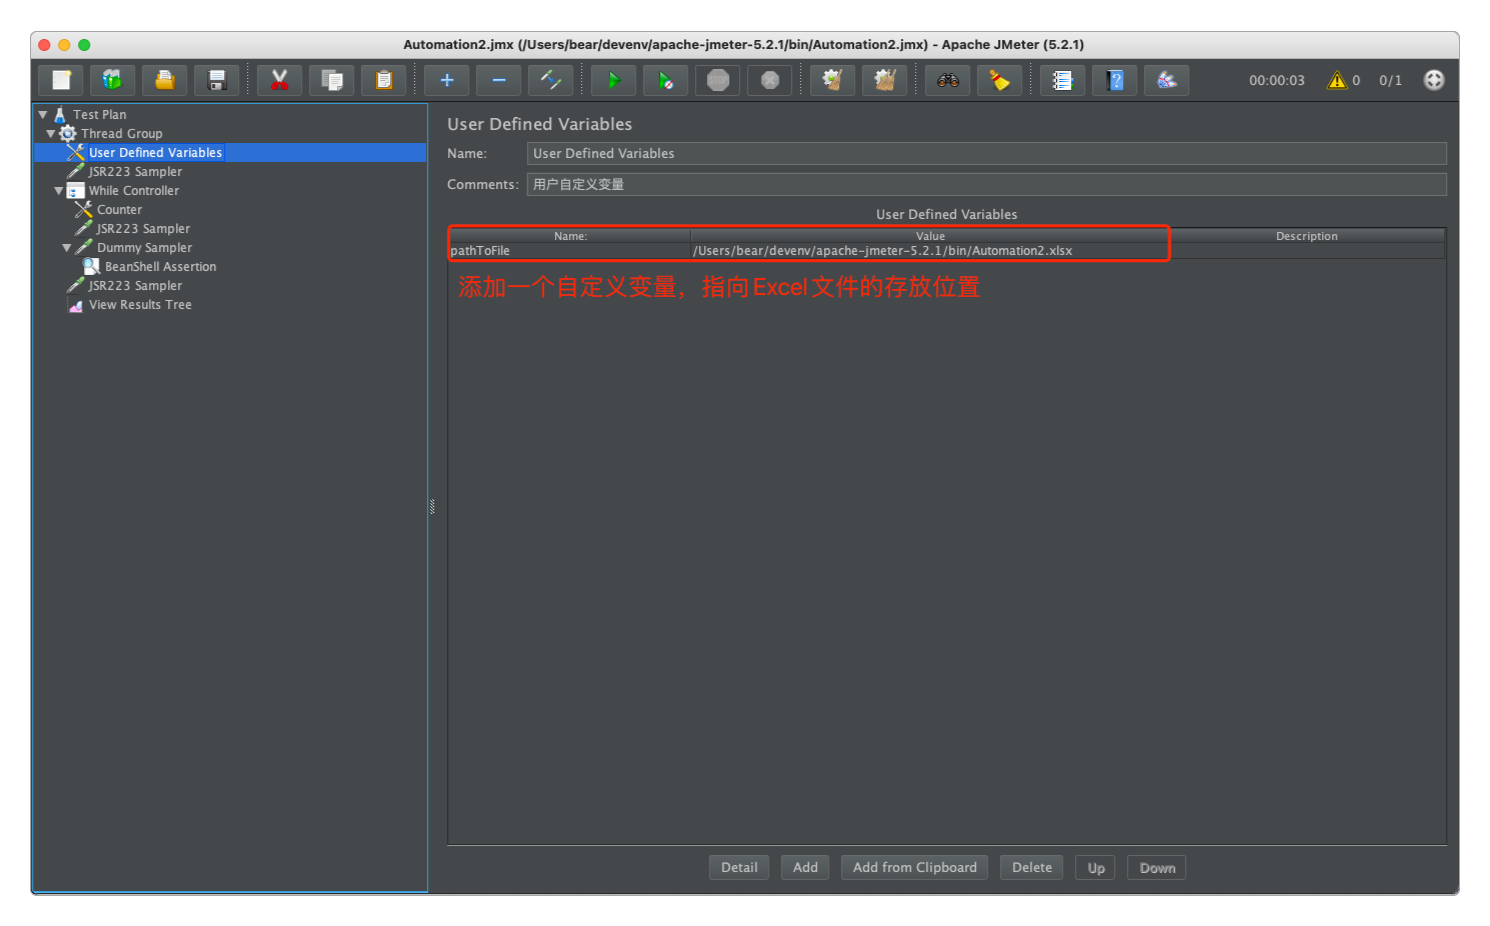Click the 00:00:03 elapsed time display
Viewport: 1490px width, 926px height.
pos(1277,81)
